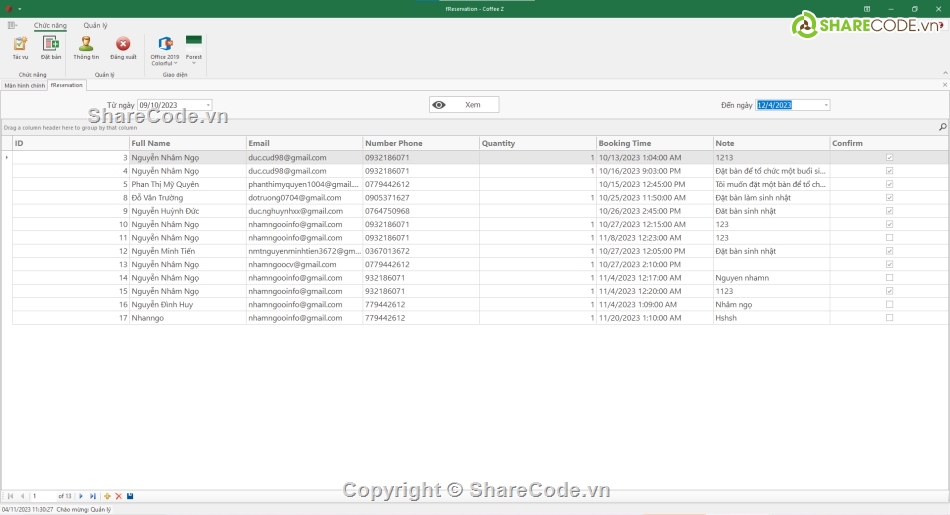Toggle Confirm checkbox for booking ID 3
Image resolution: width=950 pixels, height=515 pixels.
point(889,158)
